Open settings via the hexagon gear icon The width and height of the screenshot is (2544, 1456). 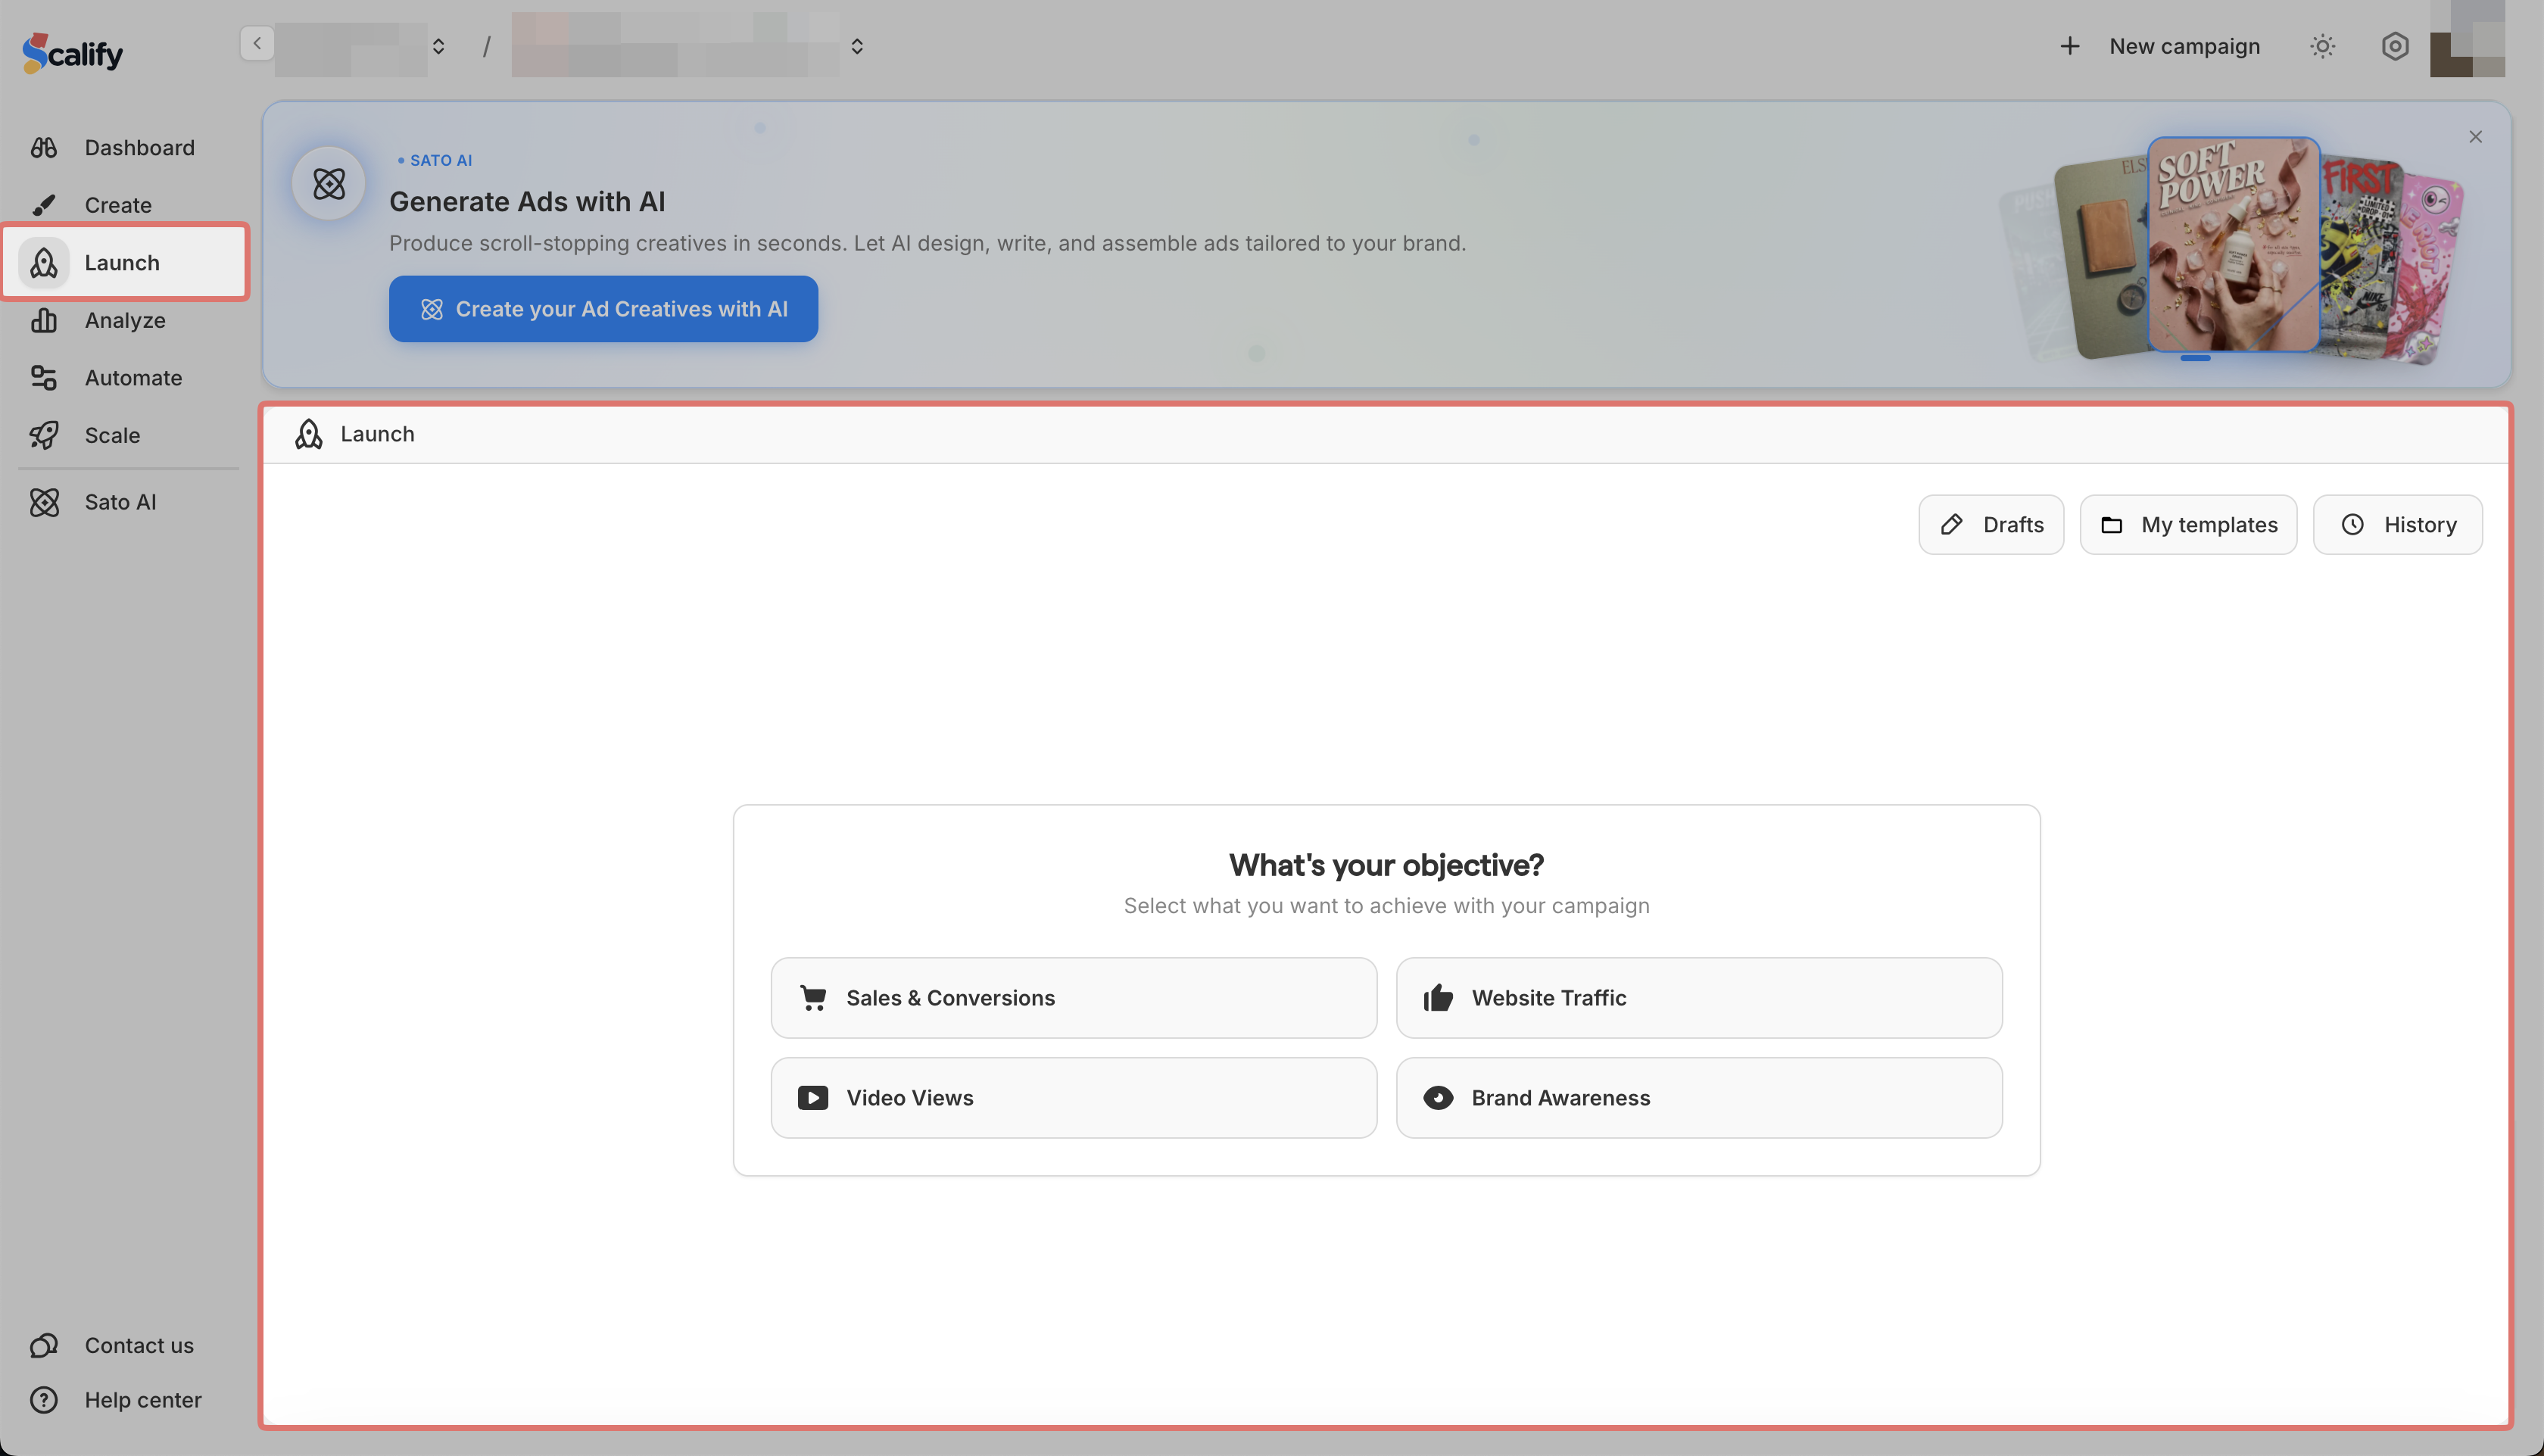(x=2394, y=46)
